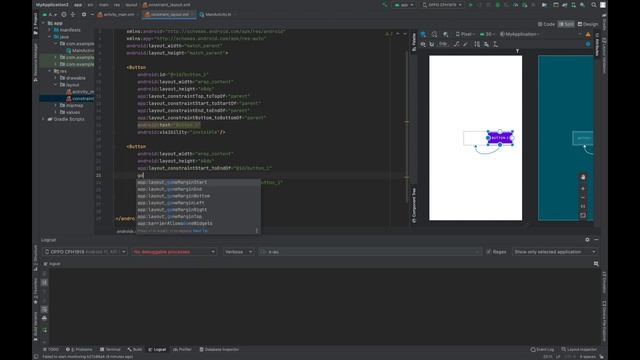Open Component Tree side tab

pyautogui.click(x=414, y=206)
